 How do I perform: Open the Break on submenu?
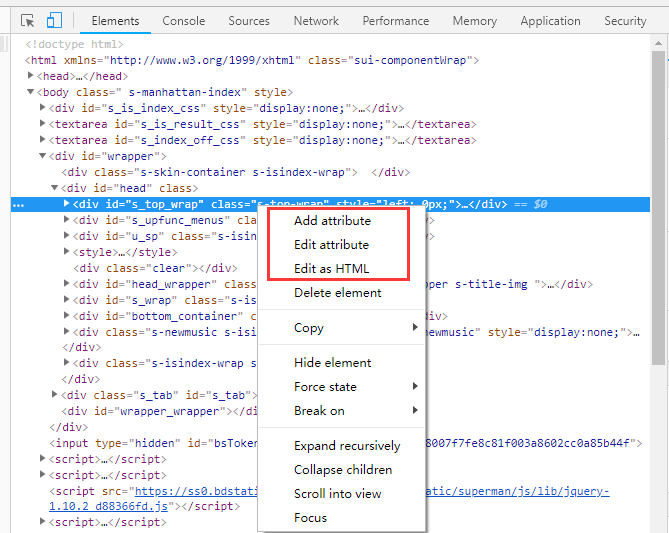pos(342,411)
